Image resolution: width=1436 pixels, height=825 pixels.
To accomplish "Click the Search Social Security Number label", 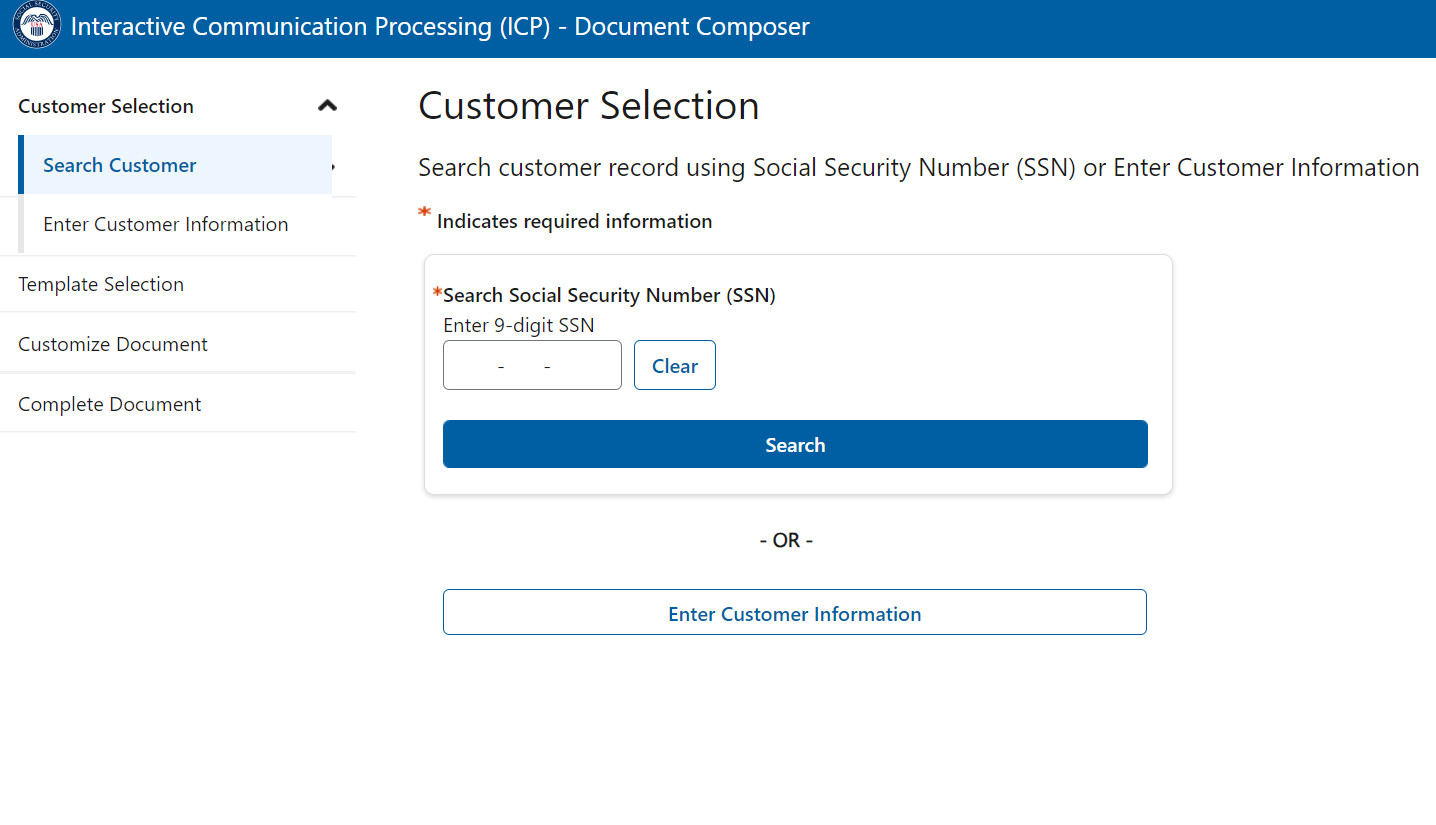I will tap(609, 295).
